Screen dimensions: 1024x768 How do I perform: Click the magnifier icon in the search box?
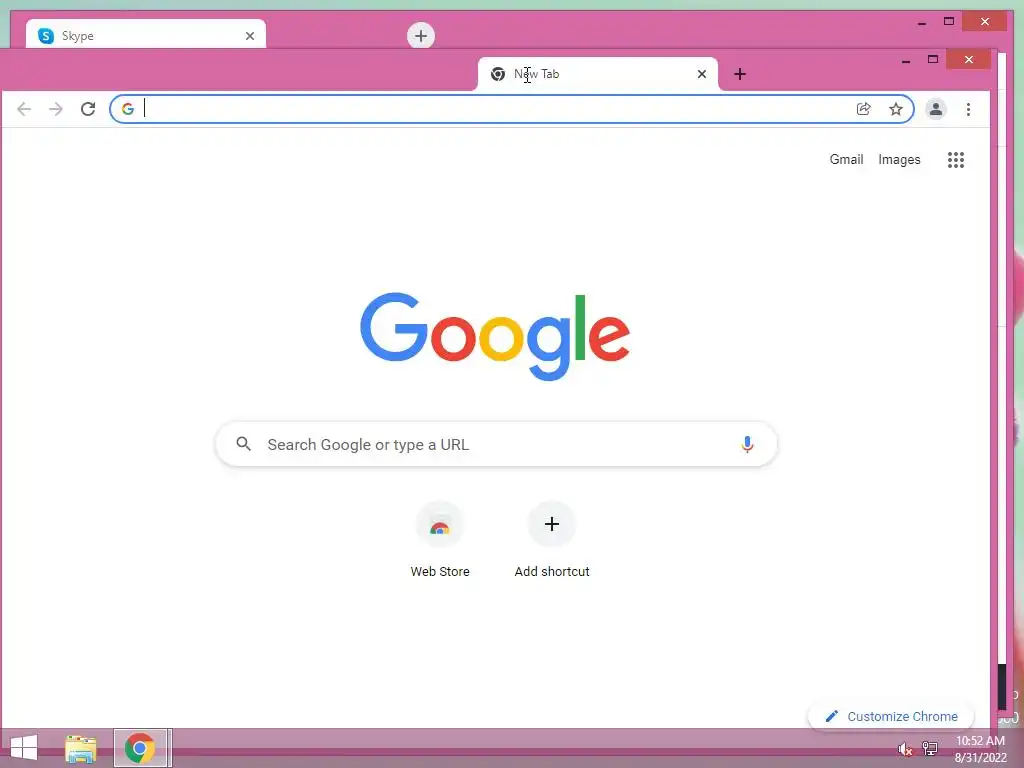click(244, 444)
